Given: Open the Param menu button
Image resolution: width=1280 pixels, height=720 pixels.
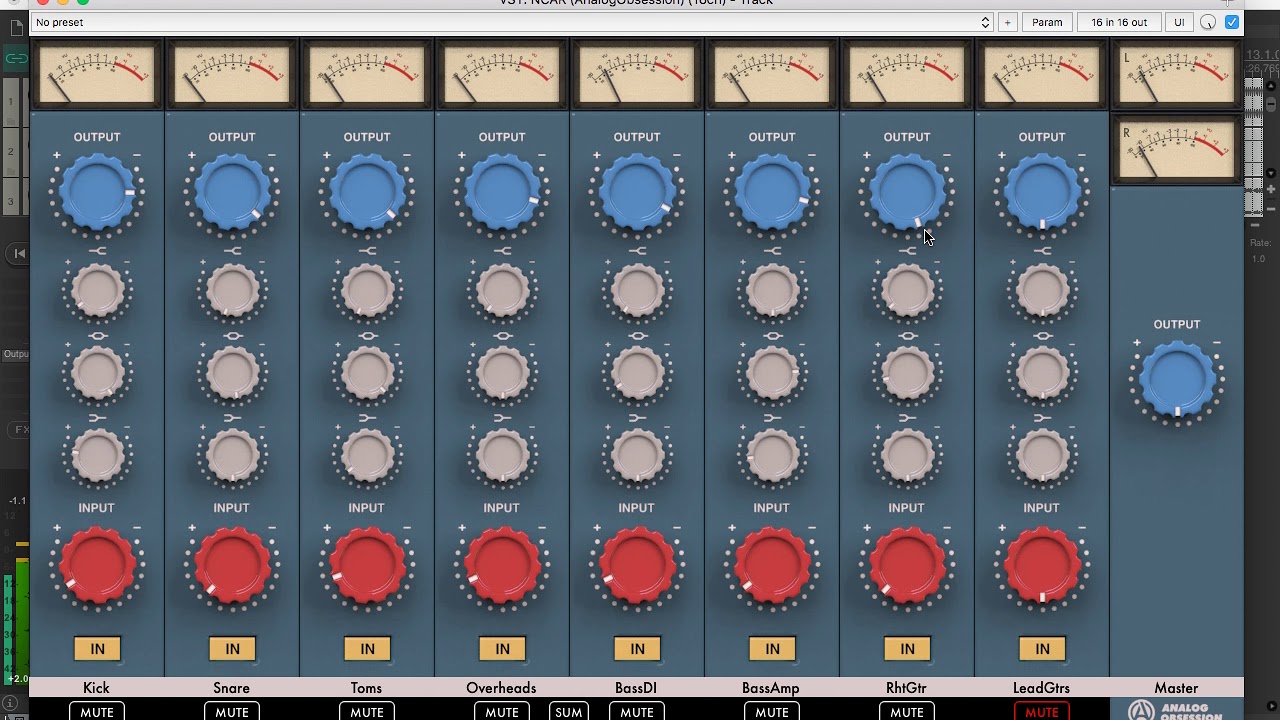Looking at the screenshot, I should (x=1047, y=22).
